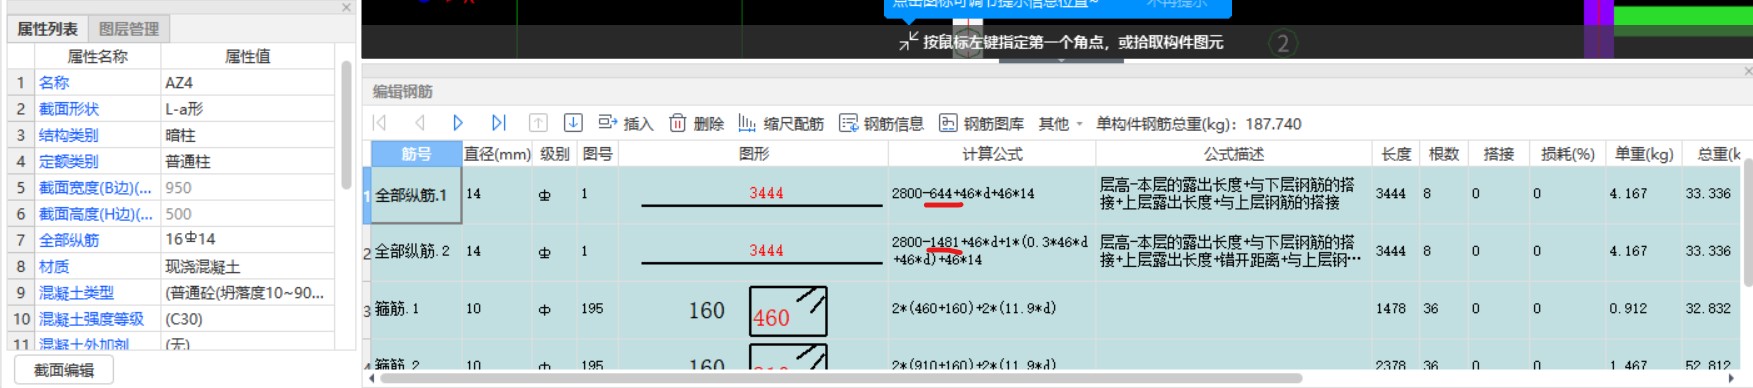Click the 单重(kg) column header
This screenshot has width=1753, height=388.
coord(1644,153)
